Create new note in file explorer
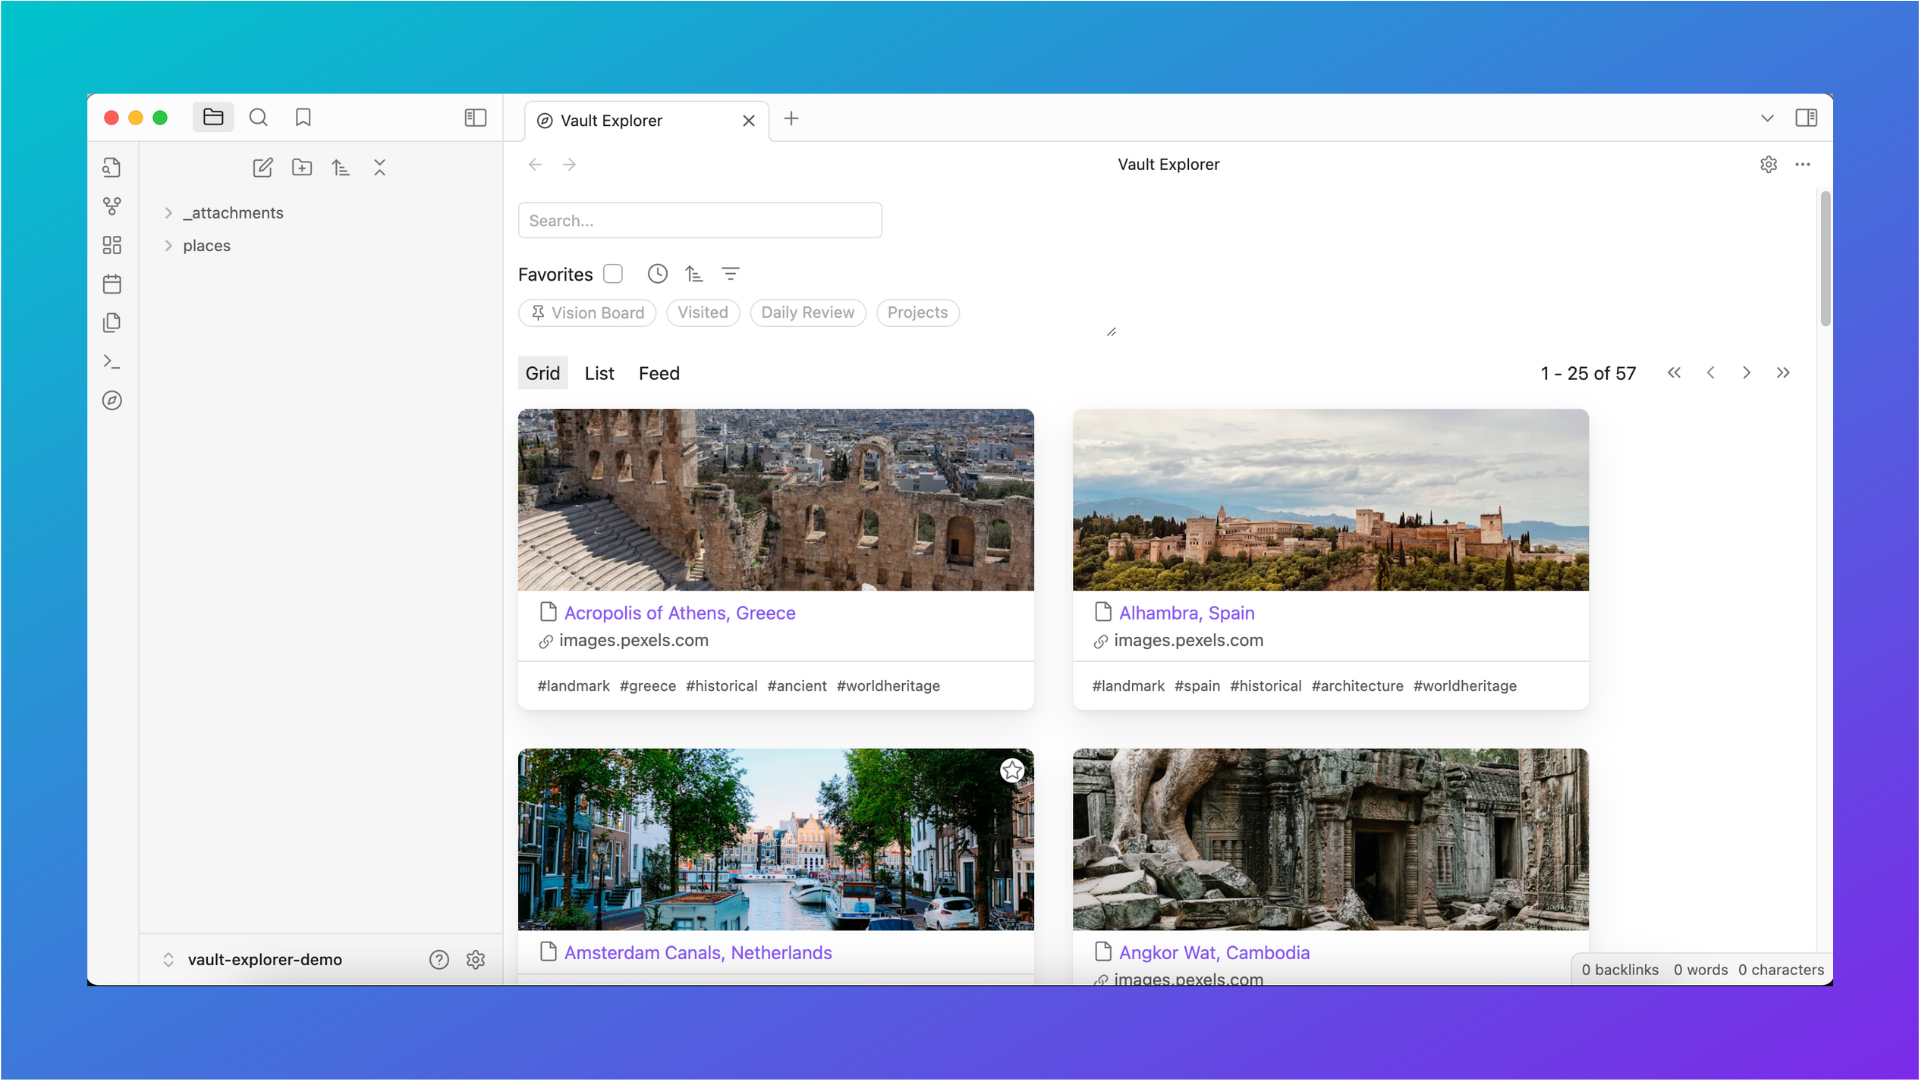Screen dimensions: 1920x1080 (x=263, y=168)
